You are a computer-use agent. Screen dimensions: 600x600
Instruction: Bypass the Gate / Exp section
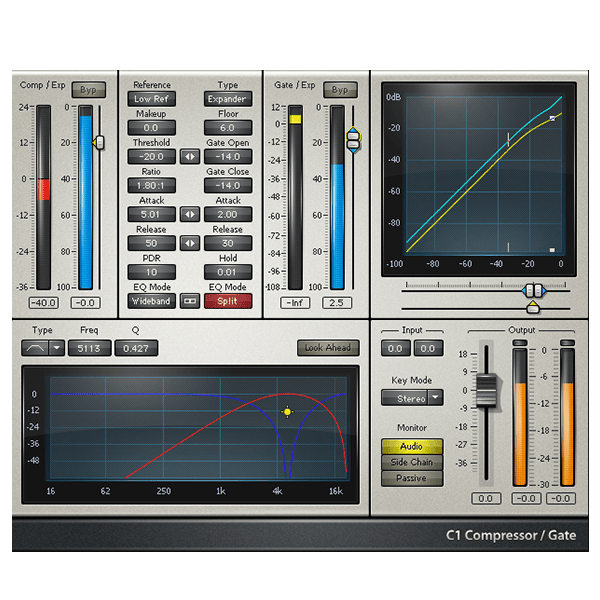click(340, 90)
